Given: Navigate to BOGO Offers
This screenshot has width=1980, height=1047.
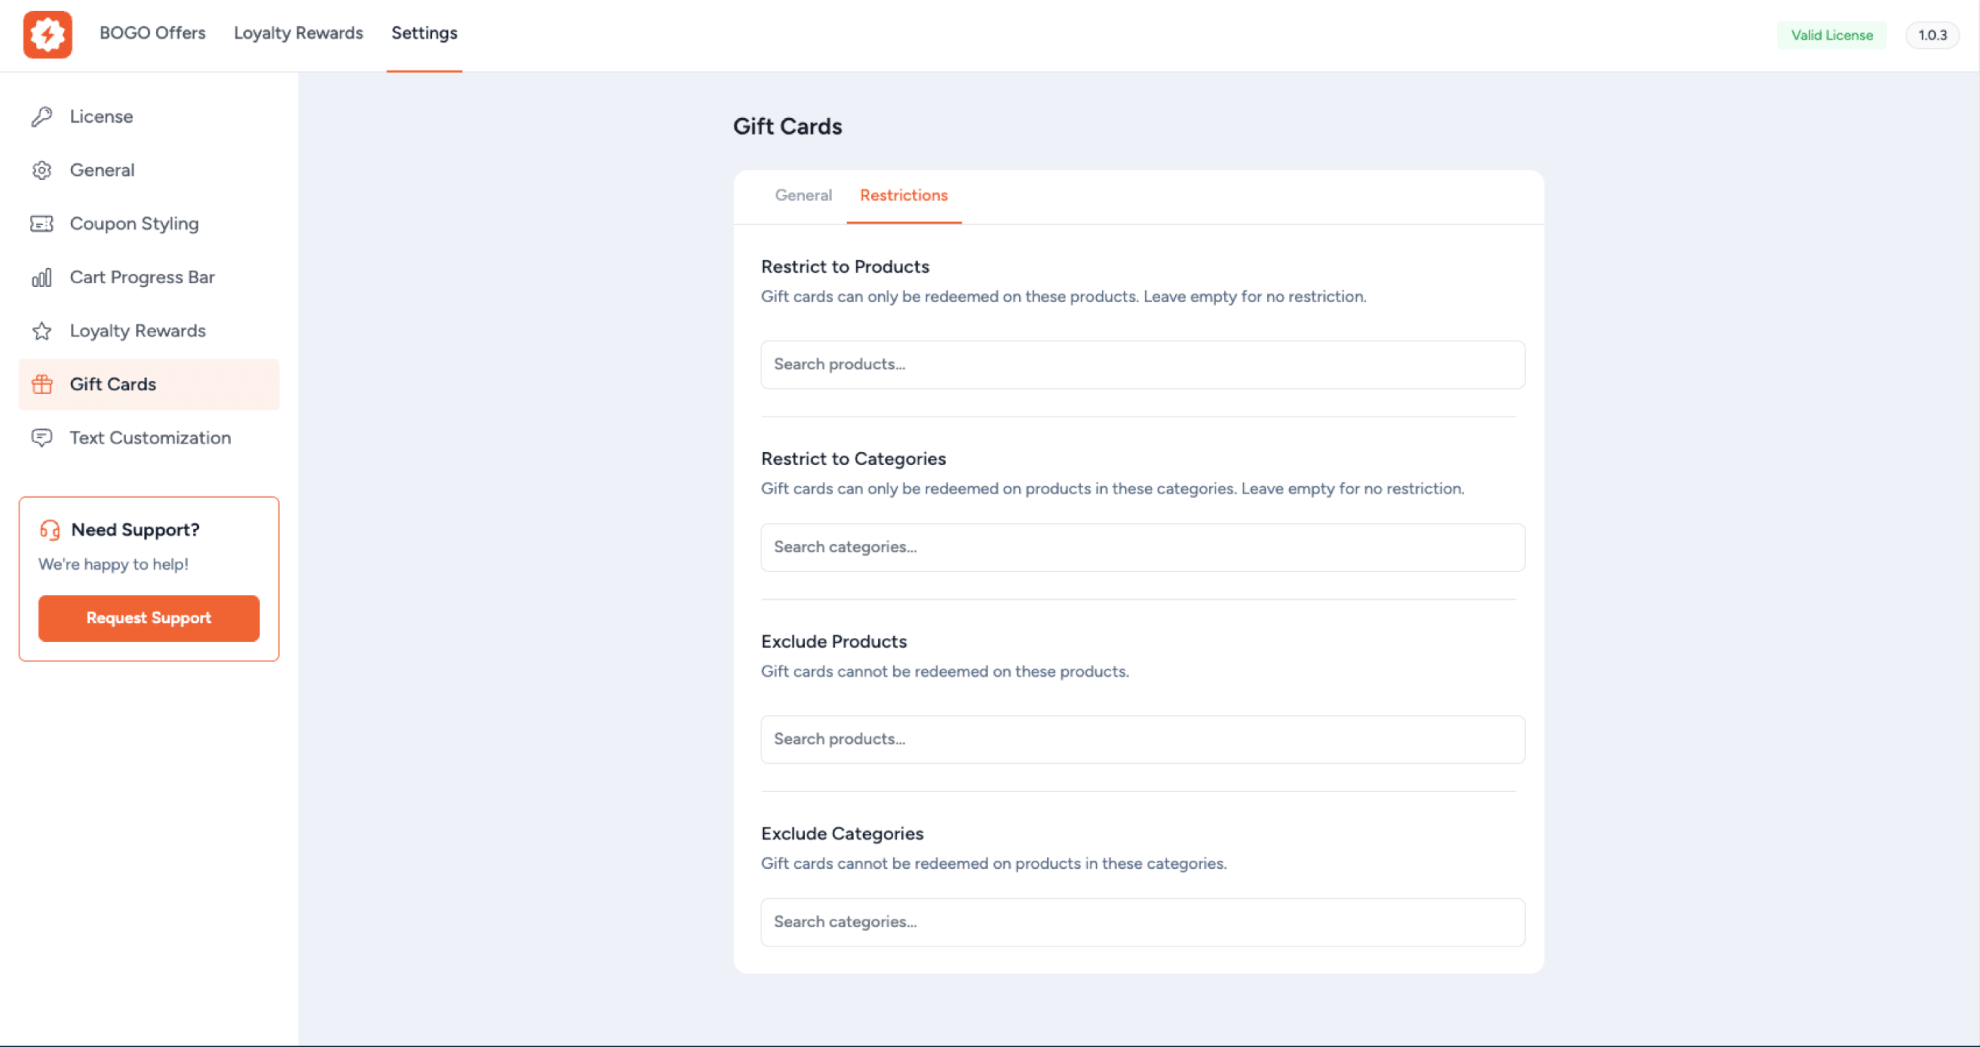Looking at the screenshot, I should [x=152, y=33].
